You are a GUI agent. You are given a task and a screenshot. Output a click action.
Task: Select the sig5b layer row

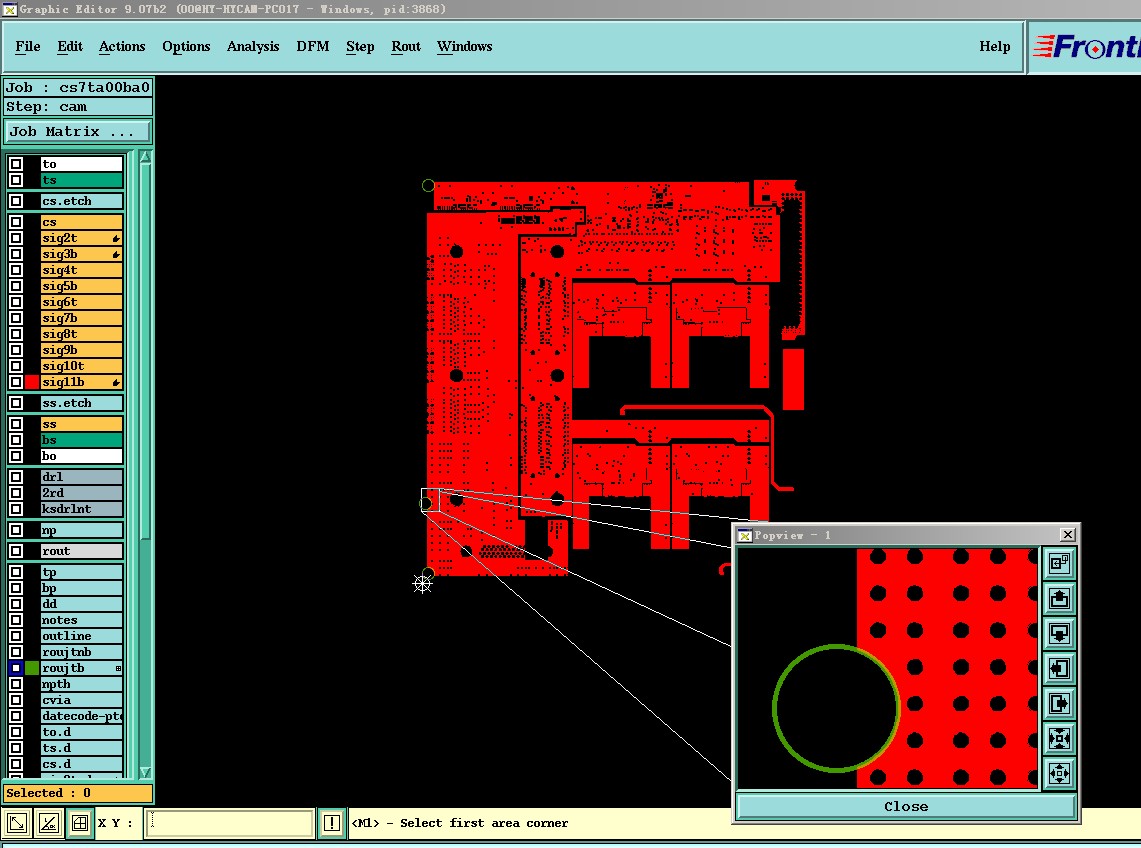coord(82,286)
